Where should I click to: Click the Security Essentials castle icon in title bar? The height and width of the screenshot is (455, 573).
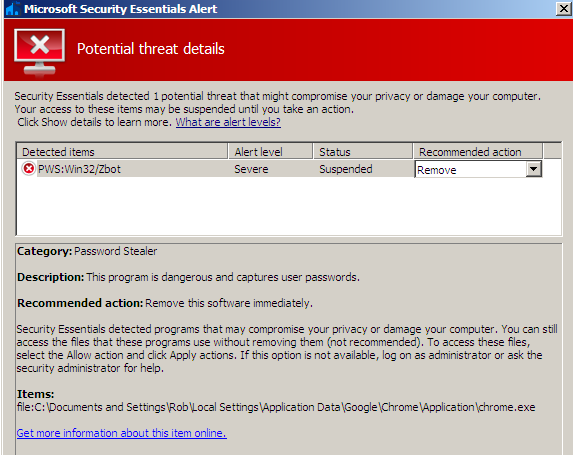tap(12, 9)
